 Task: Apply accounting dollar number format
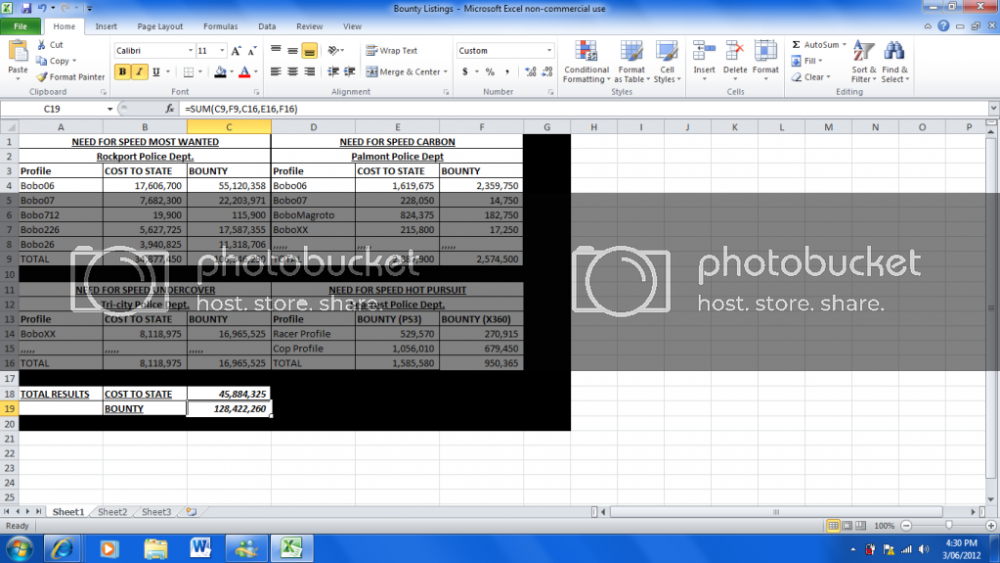click(465, 71)
